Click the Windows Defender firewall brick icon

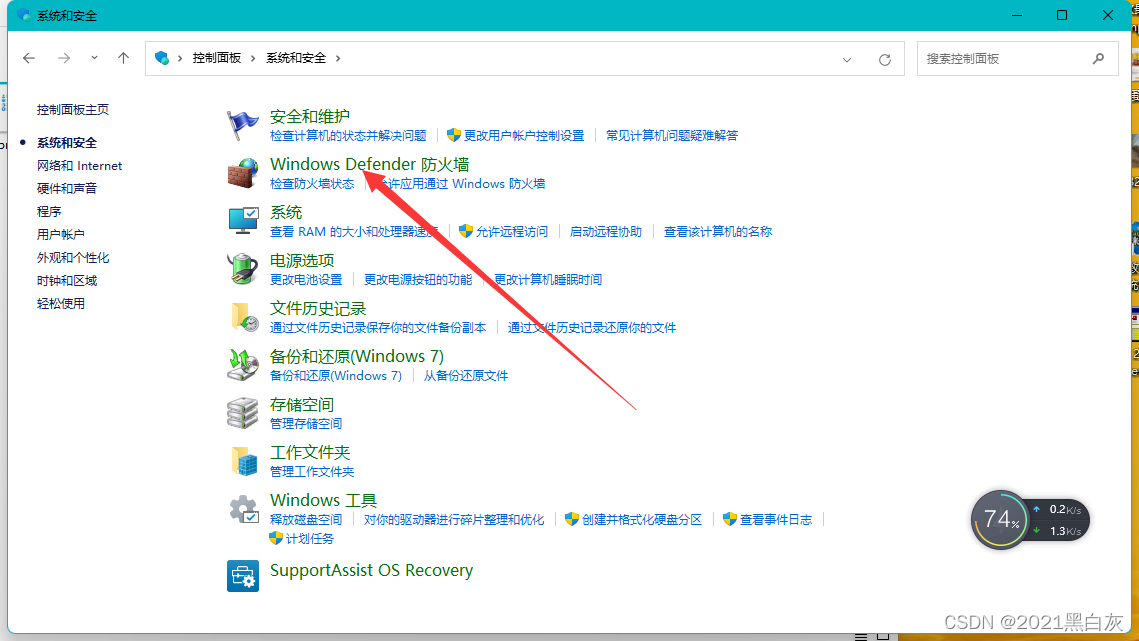pyautogui.click(x=242, y=173)
